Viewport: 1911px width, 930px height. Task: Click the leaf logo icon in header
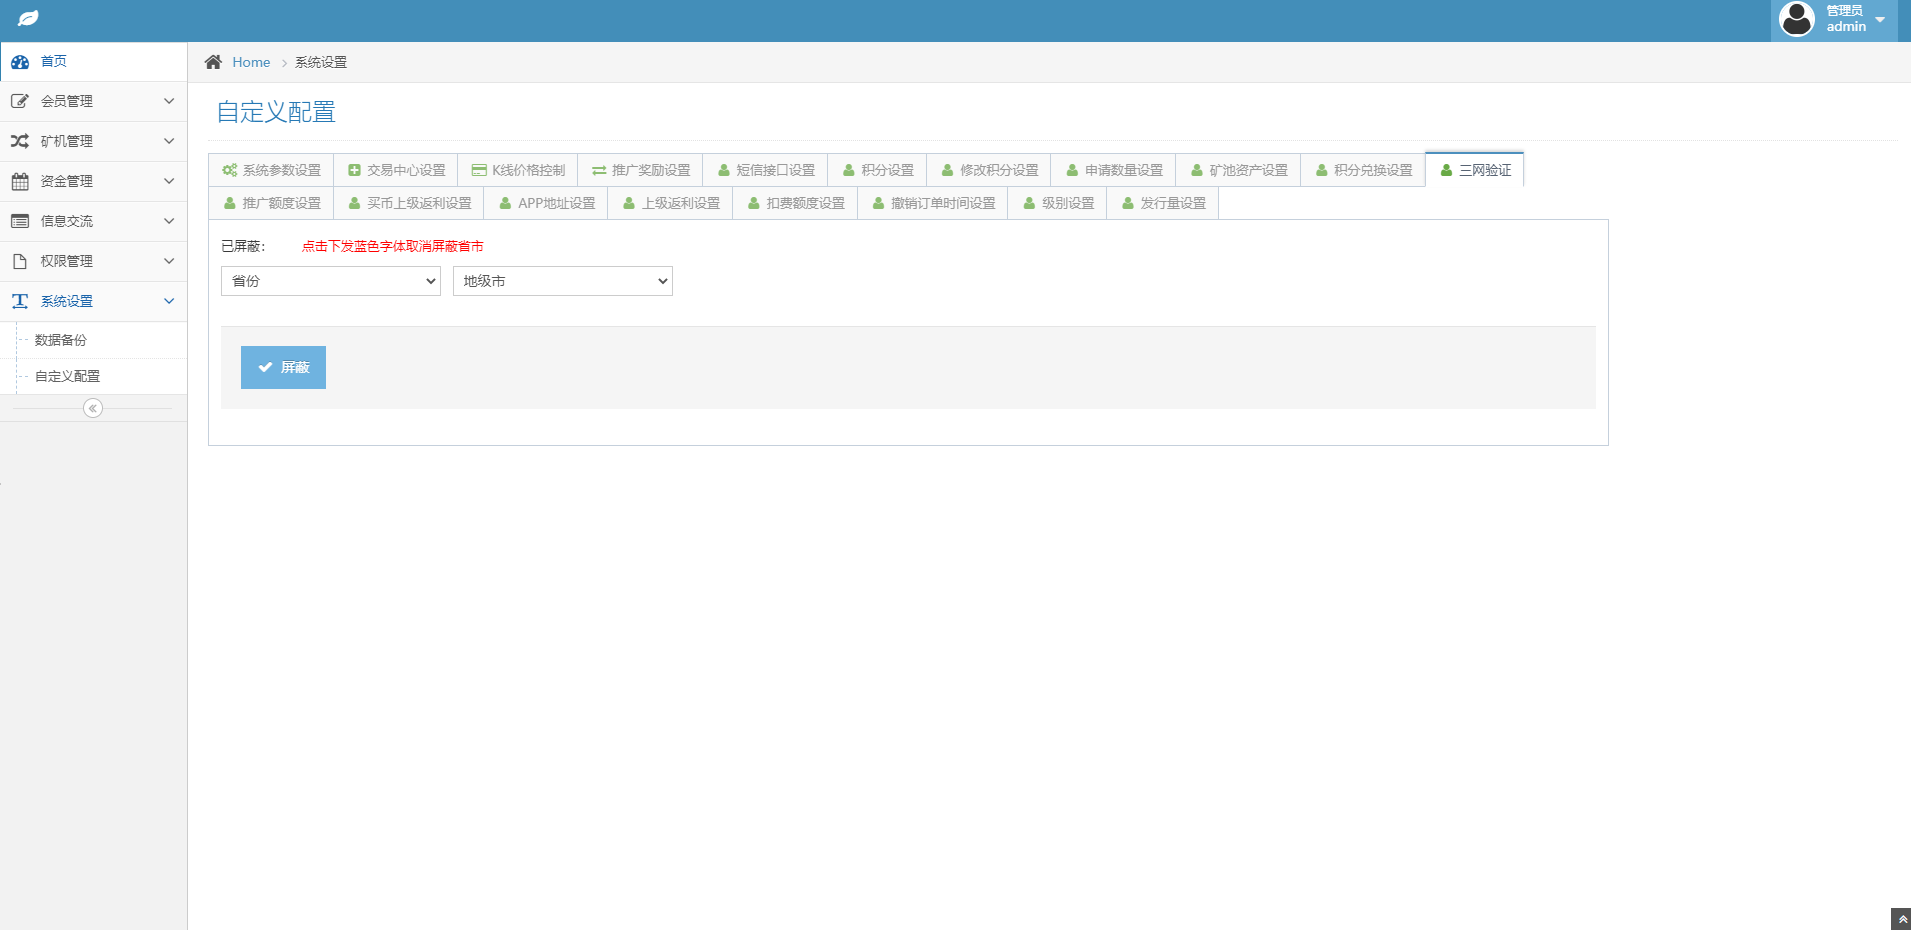point(29,19)
